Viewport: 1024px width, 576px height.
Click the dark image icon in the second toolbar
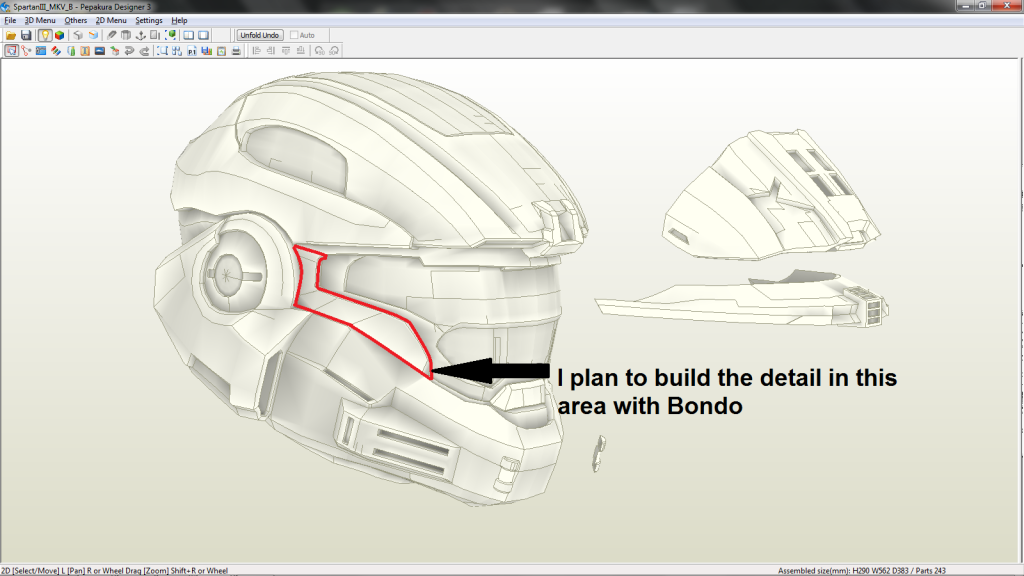coord(100,51)
